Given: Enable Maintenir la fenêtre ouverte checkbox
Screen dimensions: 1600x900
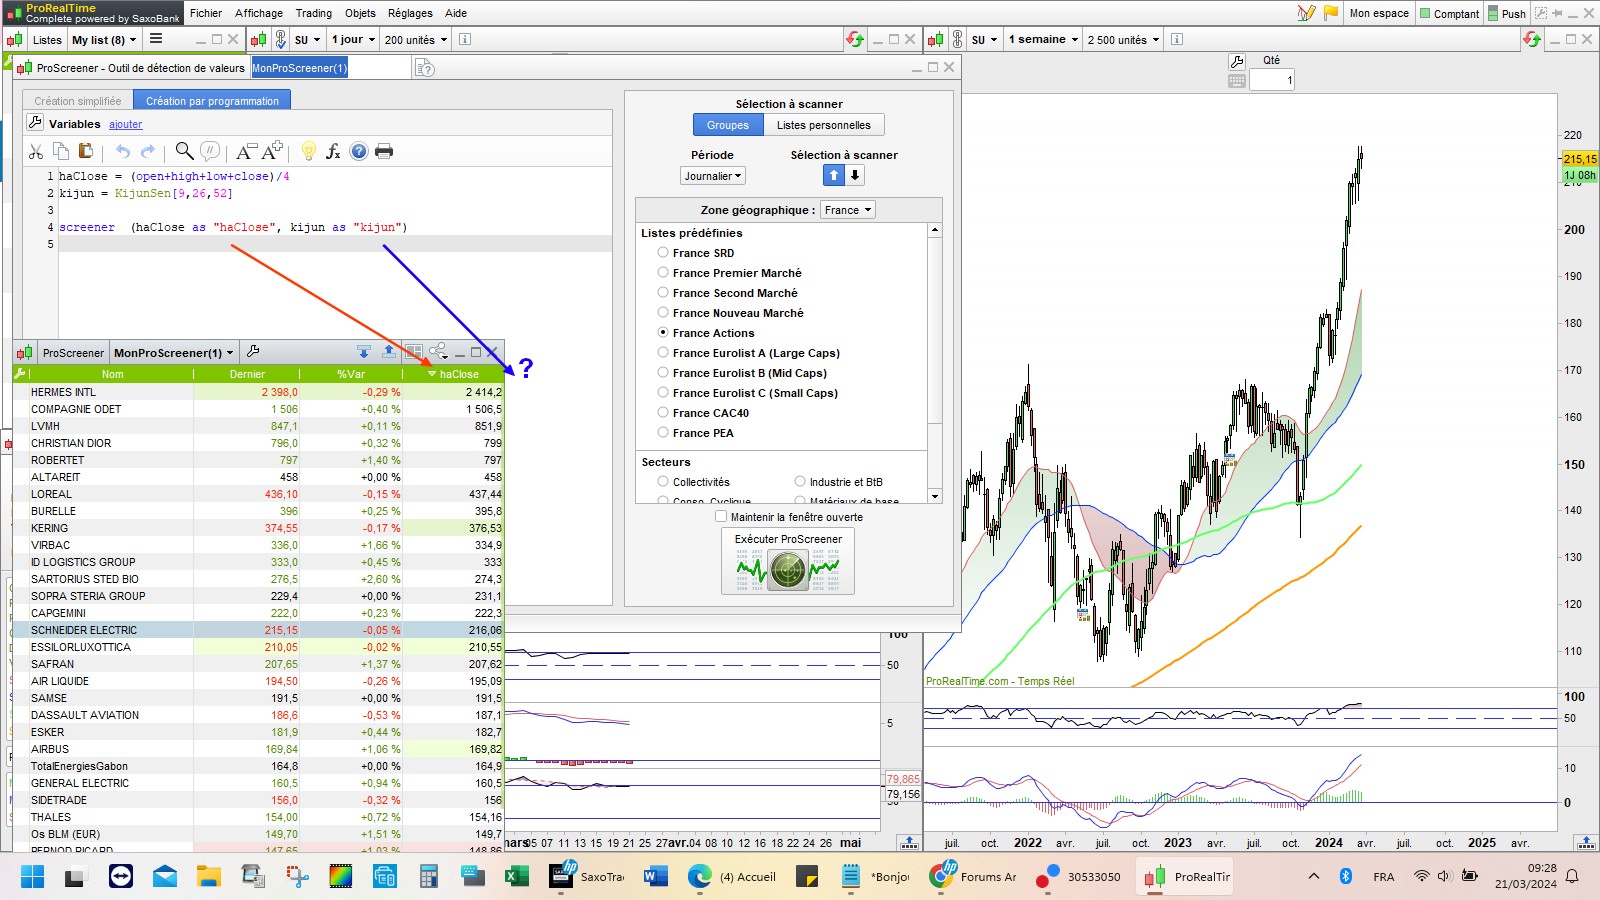Looking at the screenshot, I should 721,517.
